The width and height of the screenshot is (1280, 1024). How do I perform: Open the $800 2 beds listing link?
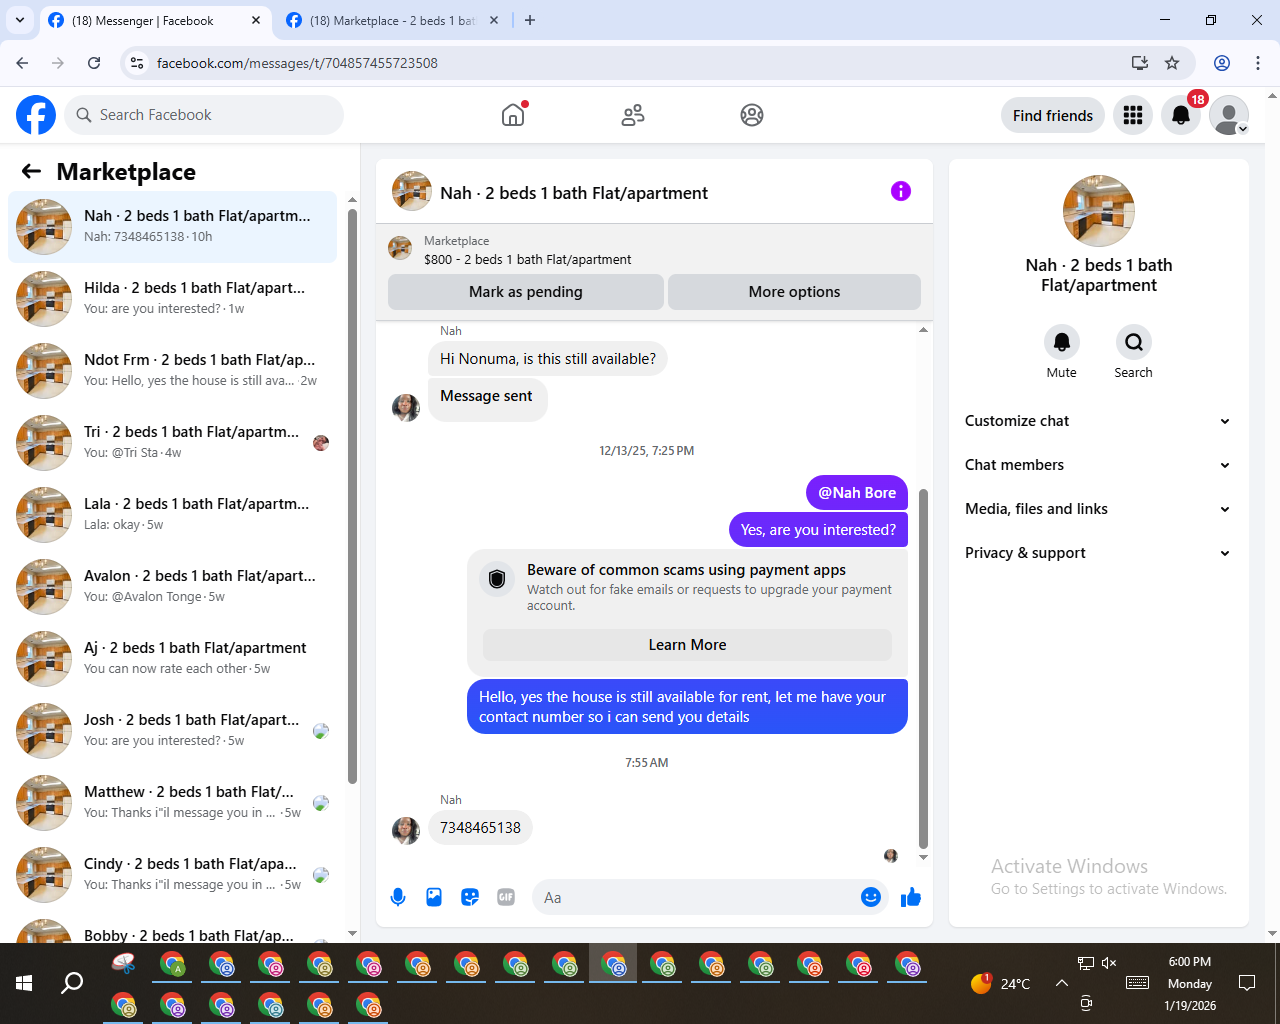tap(527, 259)
